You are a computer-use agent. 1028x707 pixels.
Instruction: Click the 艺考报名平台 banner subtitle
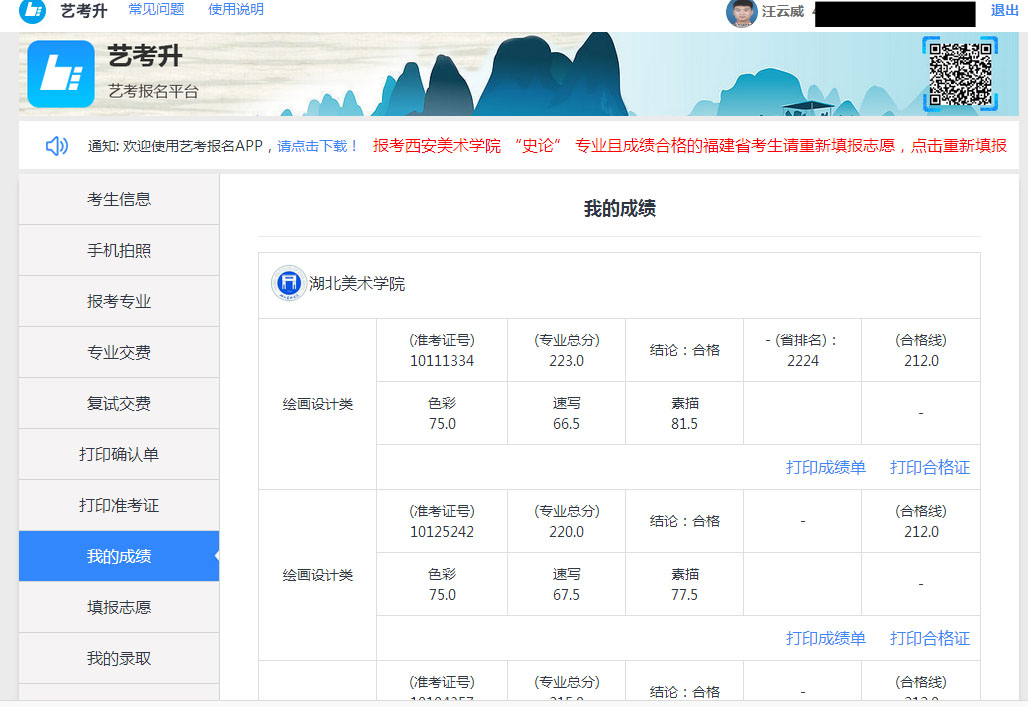pyautogui.click(x=153, y=91)
